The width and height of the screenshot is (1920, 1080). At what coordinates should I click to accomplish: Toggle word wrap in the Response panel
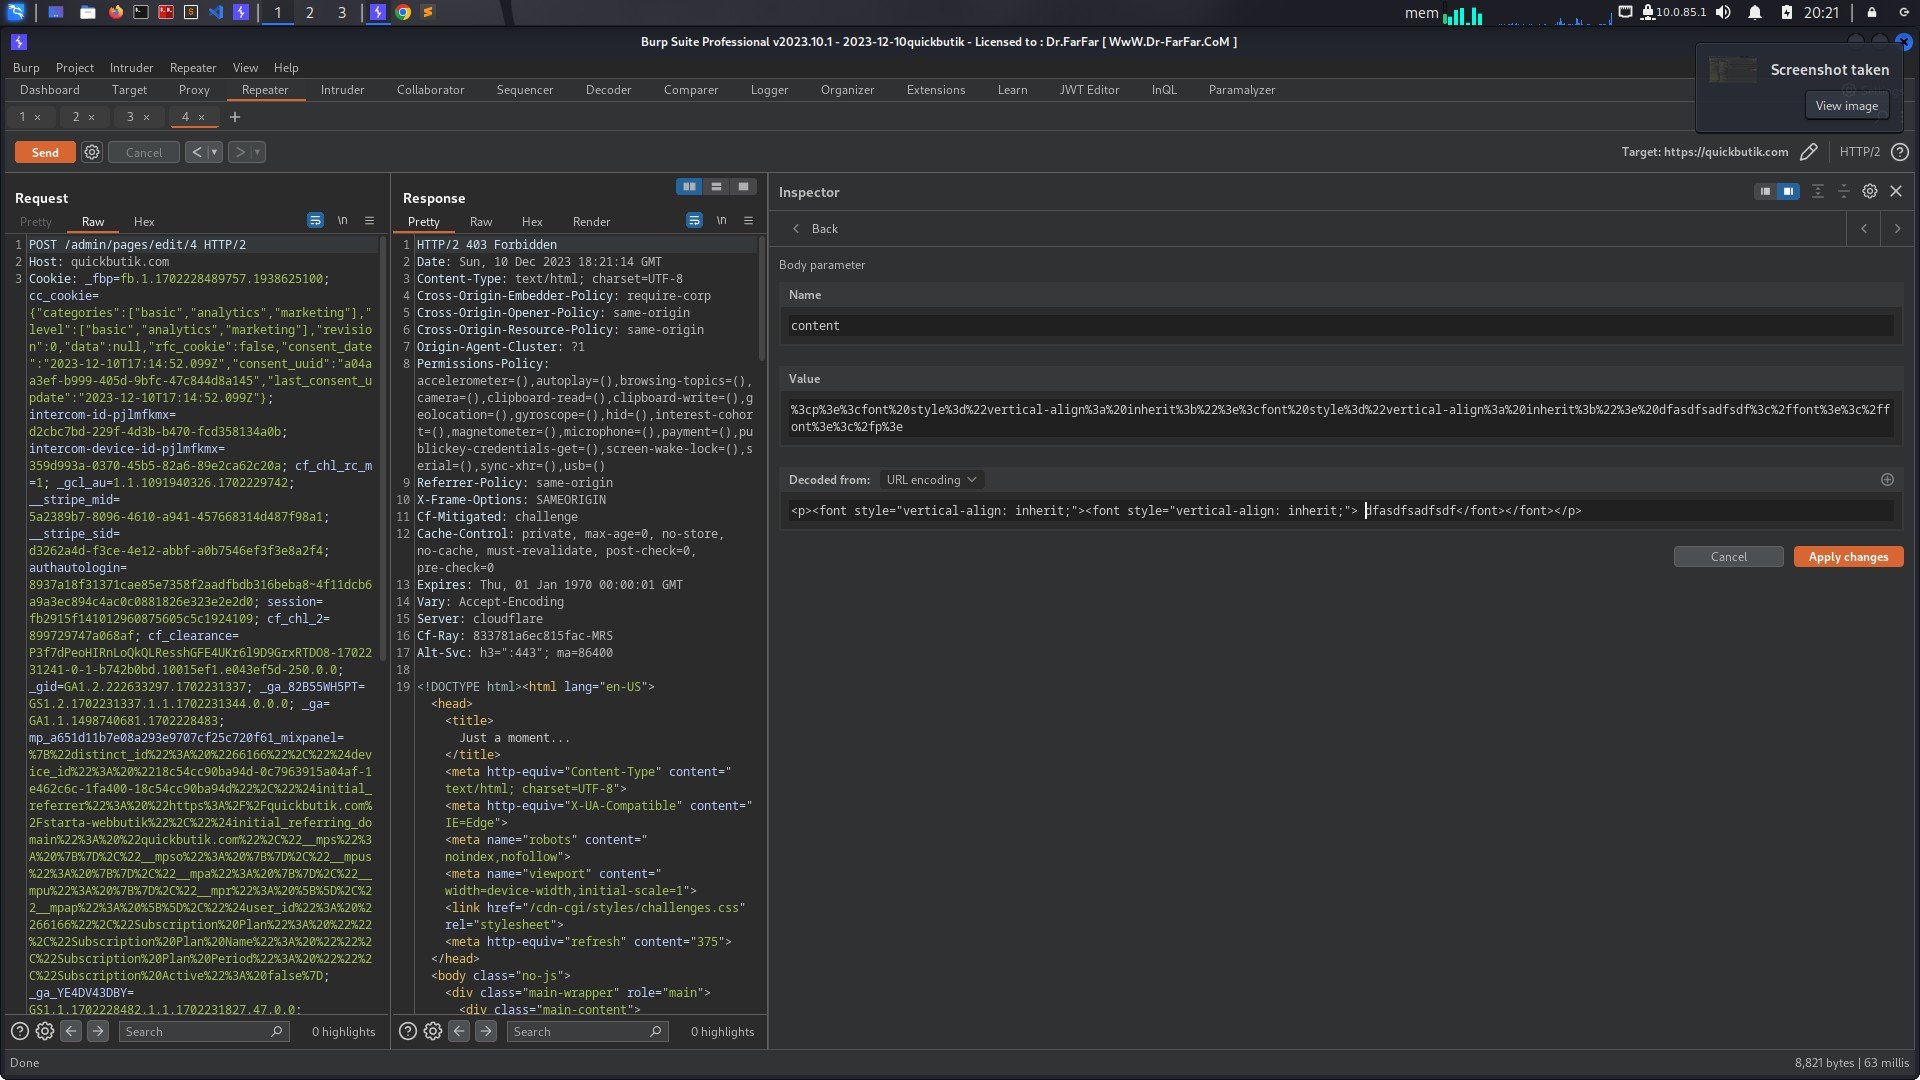coord(694,220)
